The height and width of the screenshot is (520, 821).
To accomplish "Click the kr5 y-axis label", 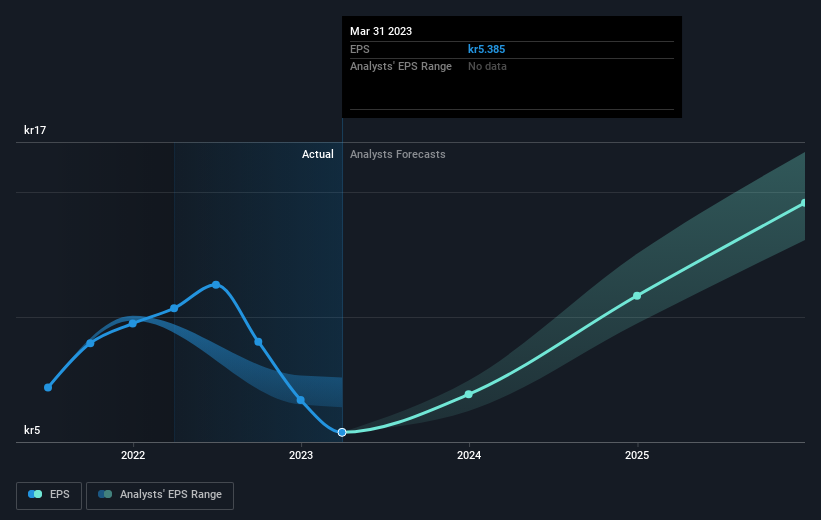I will tap(32, 430).
